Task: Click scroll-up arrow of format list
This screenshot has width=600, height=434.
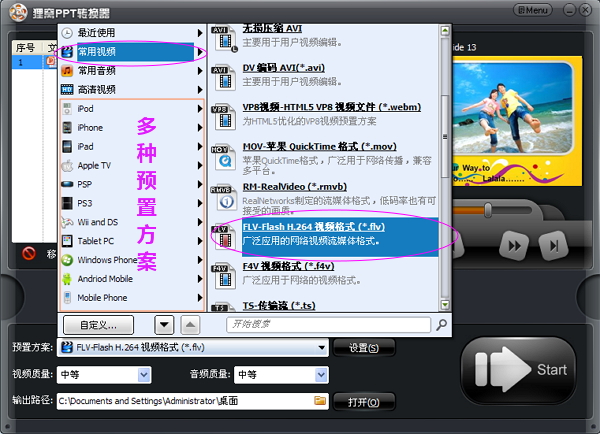Action: [445, 31]
